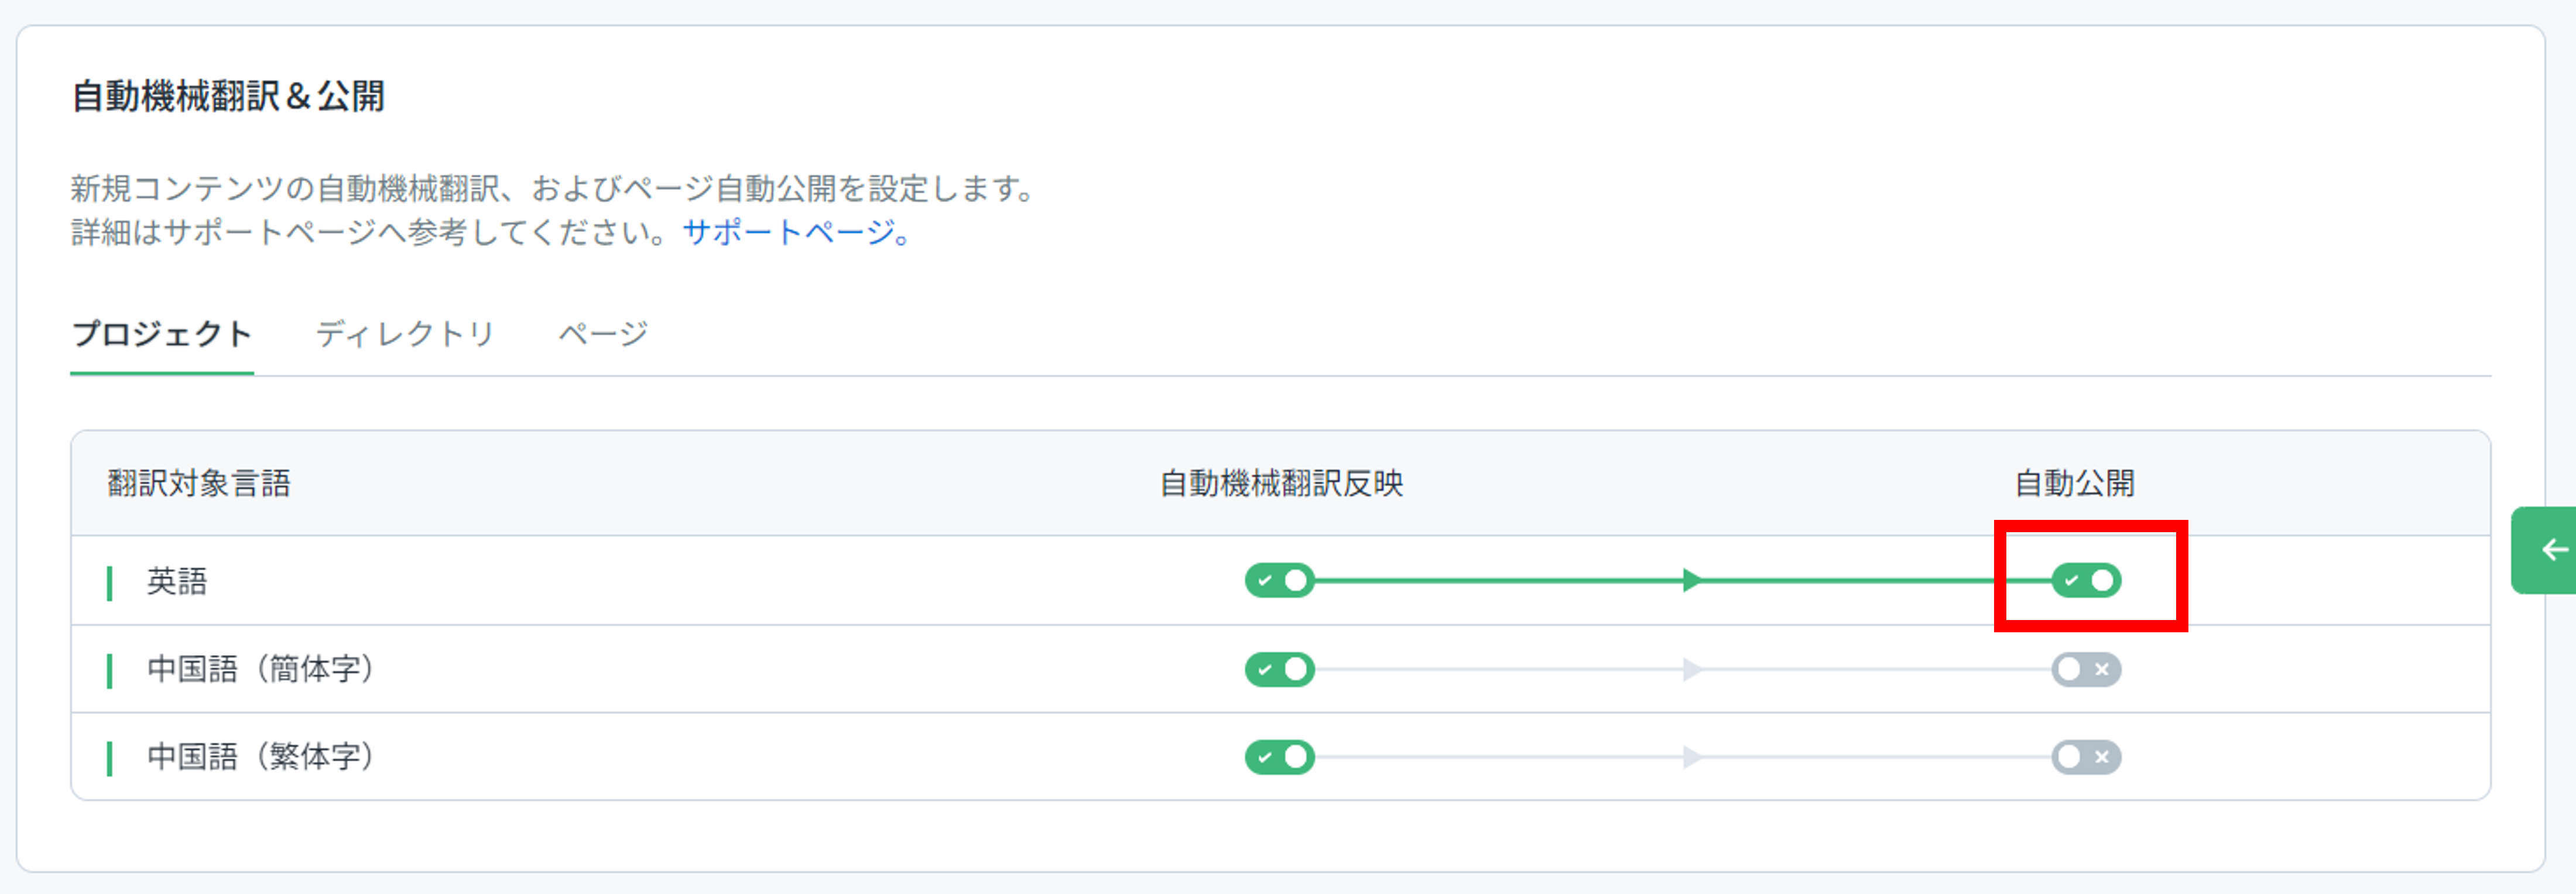The height and width of the screenshot is (894, 2576).
Task: Click the 英語 language row label
Action: click(x=177, y=581)
